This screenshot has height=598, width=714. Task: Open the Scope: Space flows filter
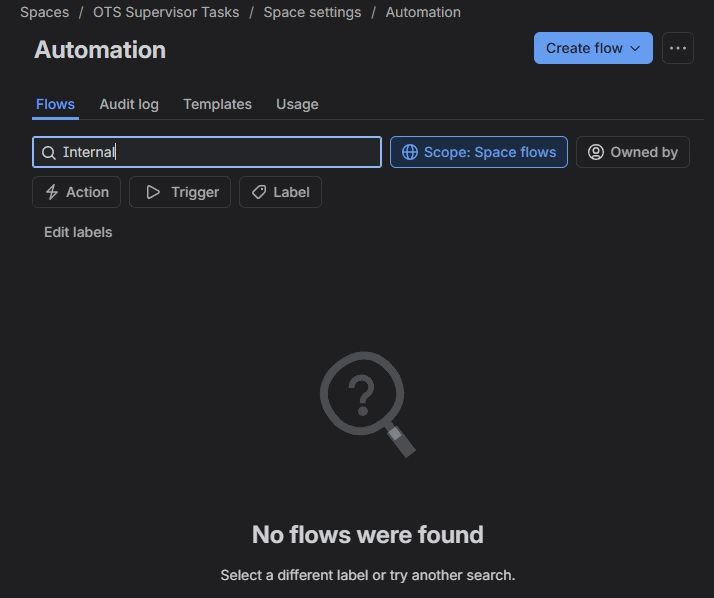[x=479, y=152]
